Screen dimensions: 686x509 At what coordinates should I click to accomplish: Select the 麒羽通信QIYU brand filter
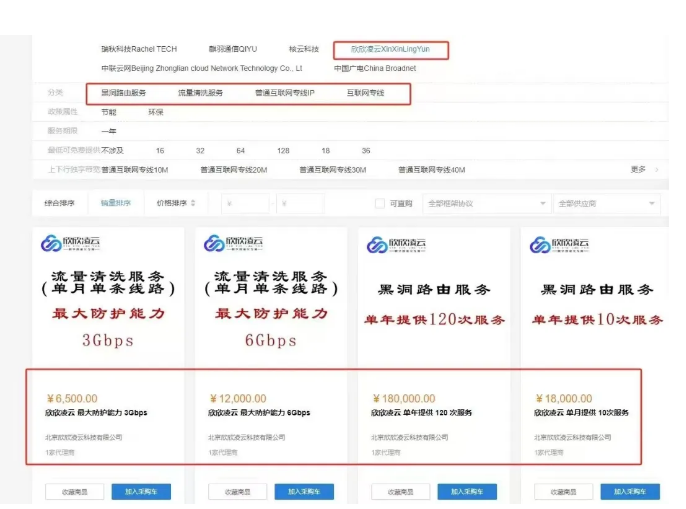click(233, 49)
